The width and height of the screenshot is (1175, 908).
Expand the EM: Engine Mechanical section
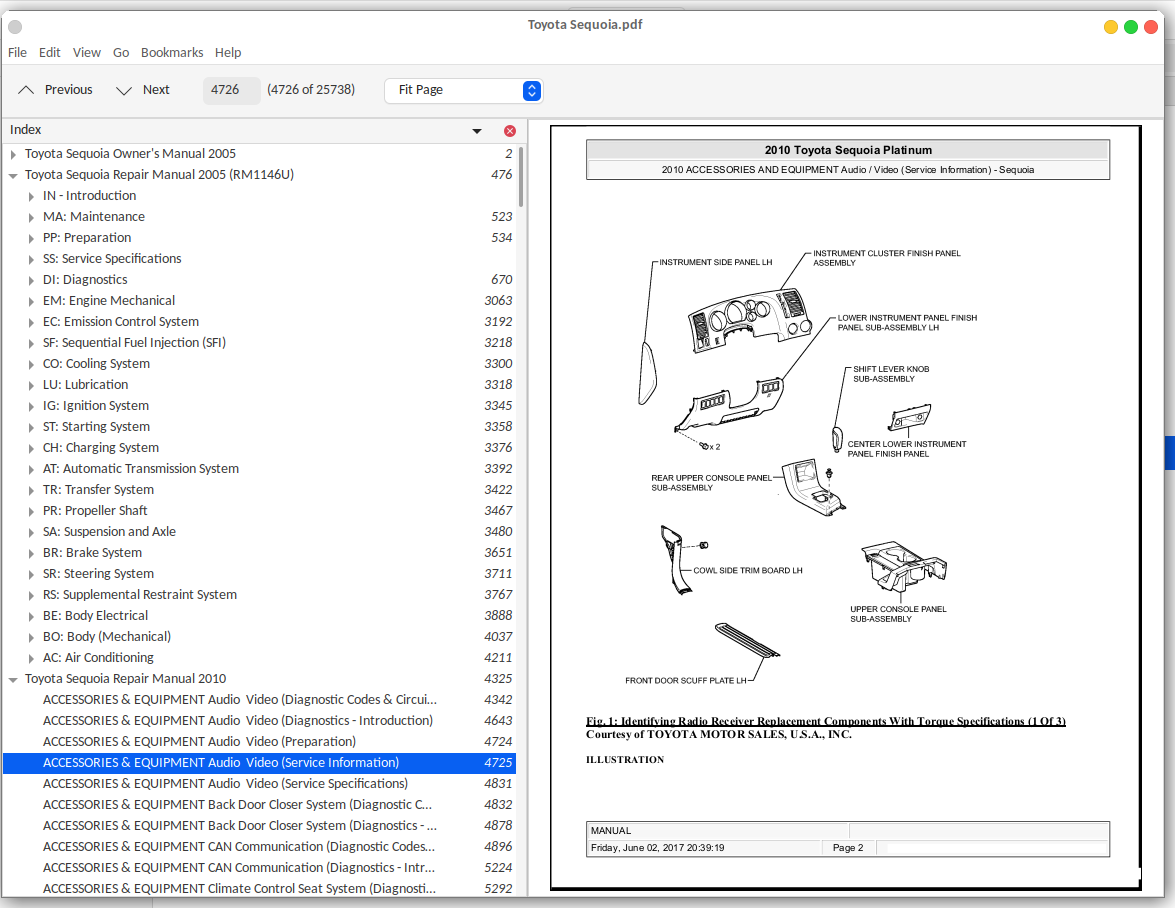(x=31, y=301)
